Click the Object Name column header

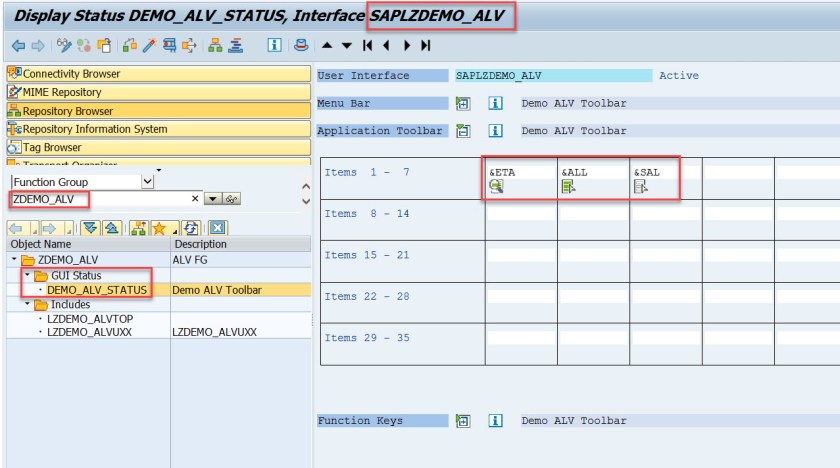point(88,244)
